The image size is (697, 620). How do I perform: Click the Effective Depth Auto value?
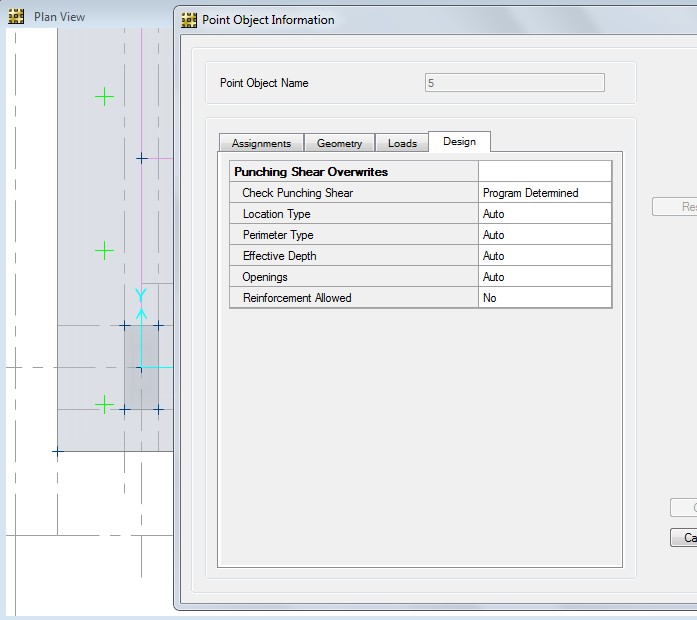tap(545, 256)
